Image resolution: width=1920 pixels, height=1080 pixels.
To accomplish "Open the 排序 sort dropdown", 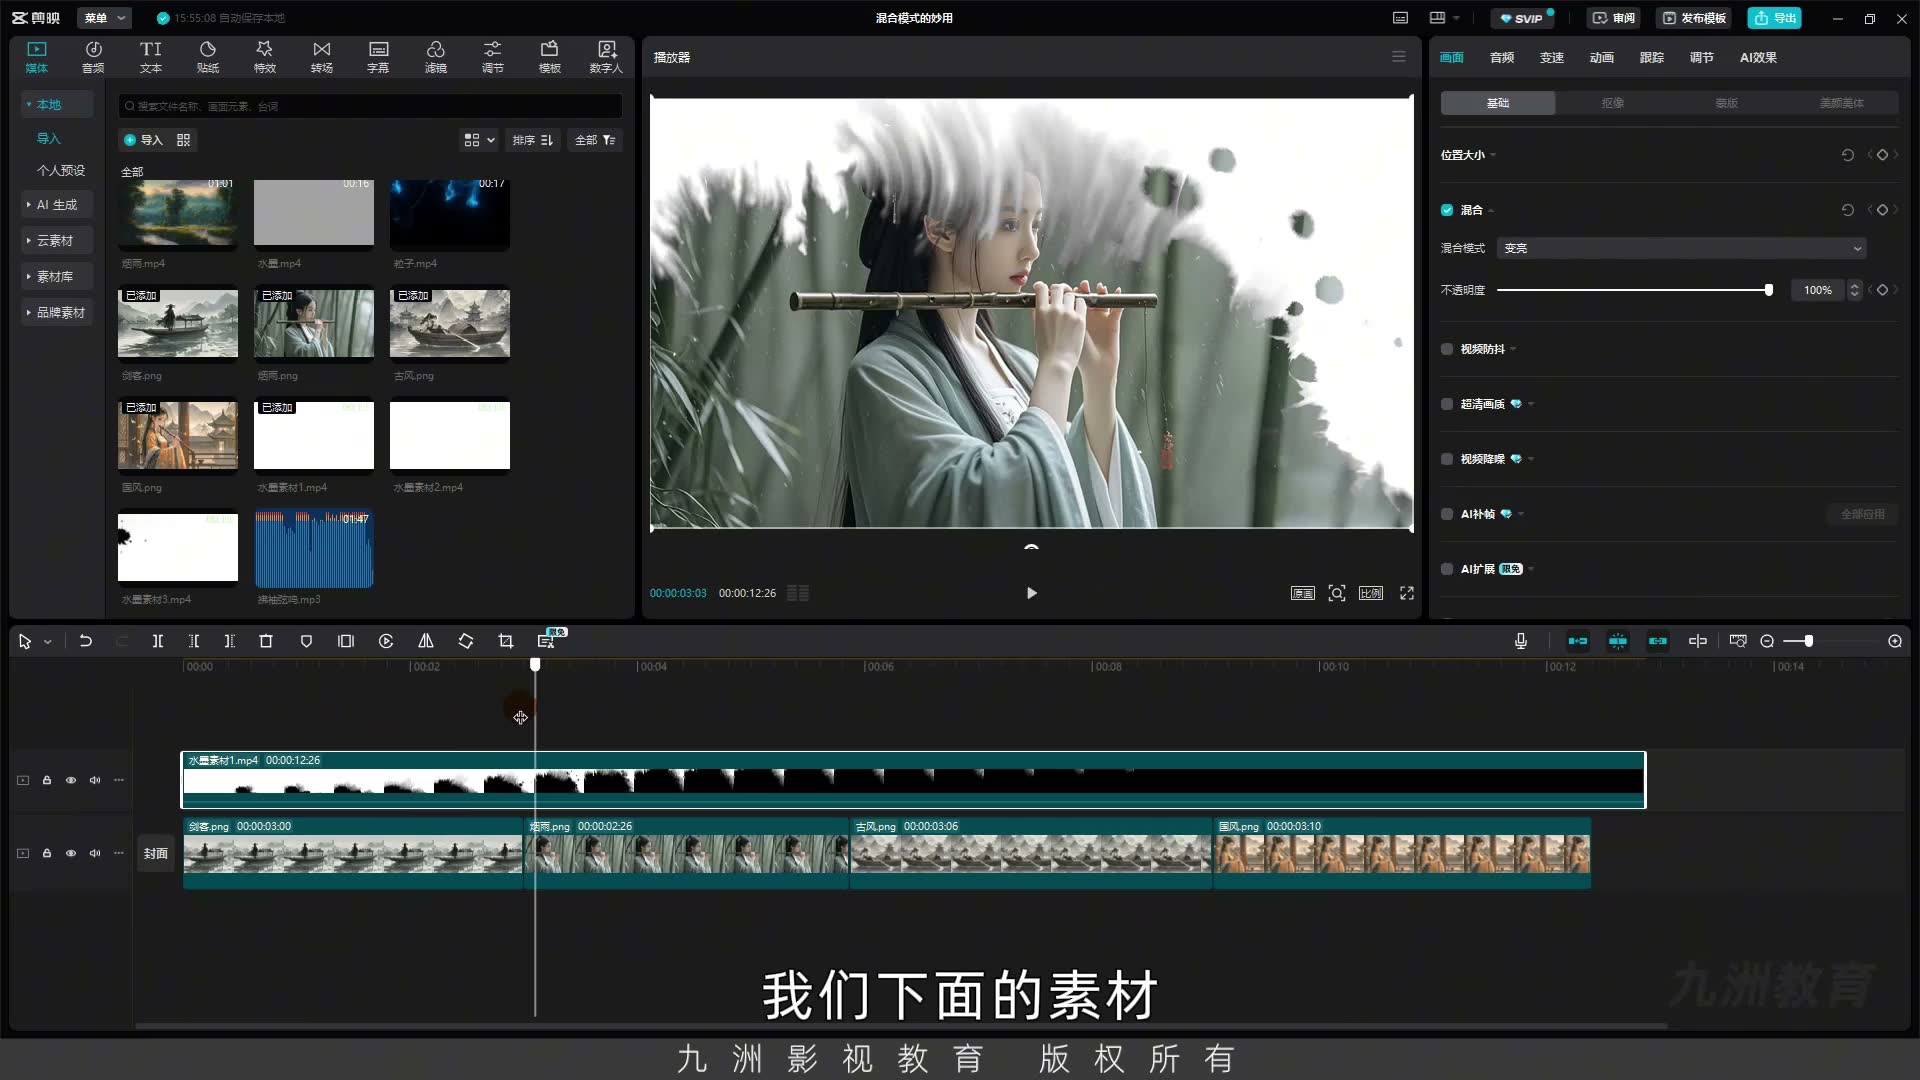I will [x=532, y=140].
